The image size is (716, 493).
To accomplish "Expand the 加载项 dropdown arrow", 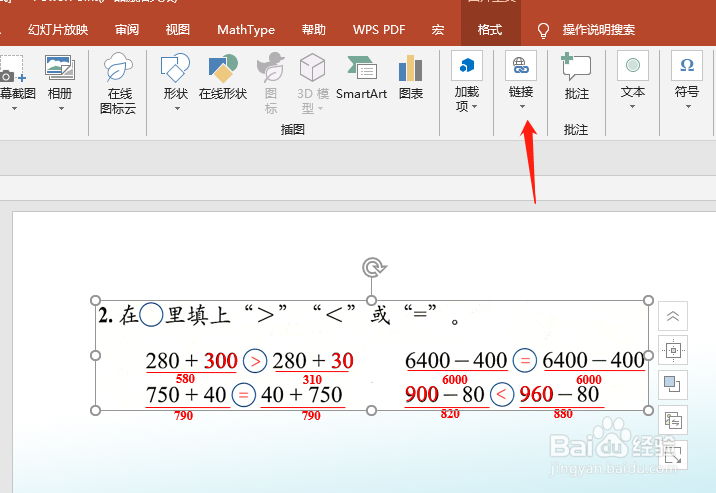I will click(x=474, y=107).
